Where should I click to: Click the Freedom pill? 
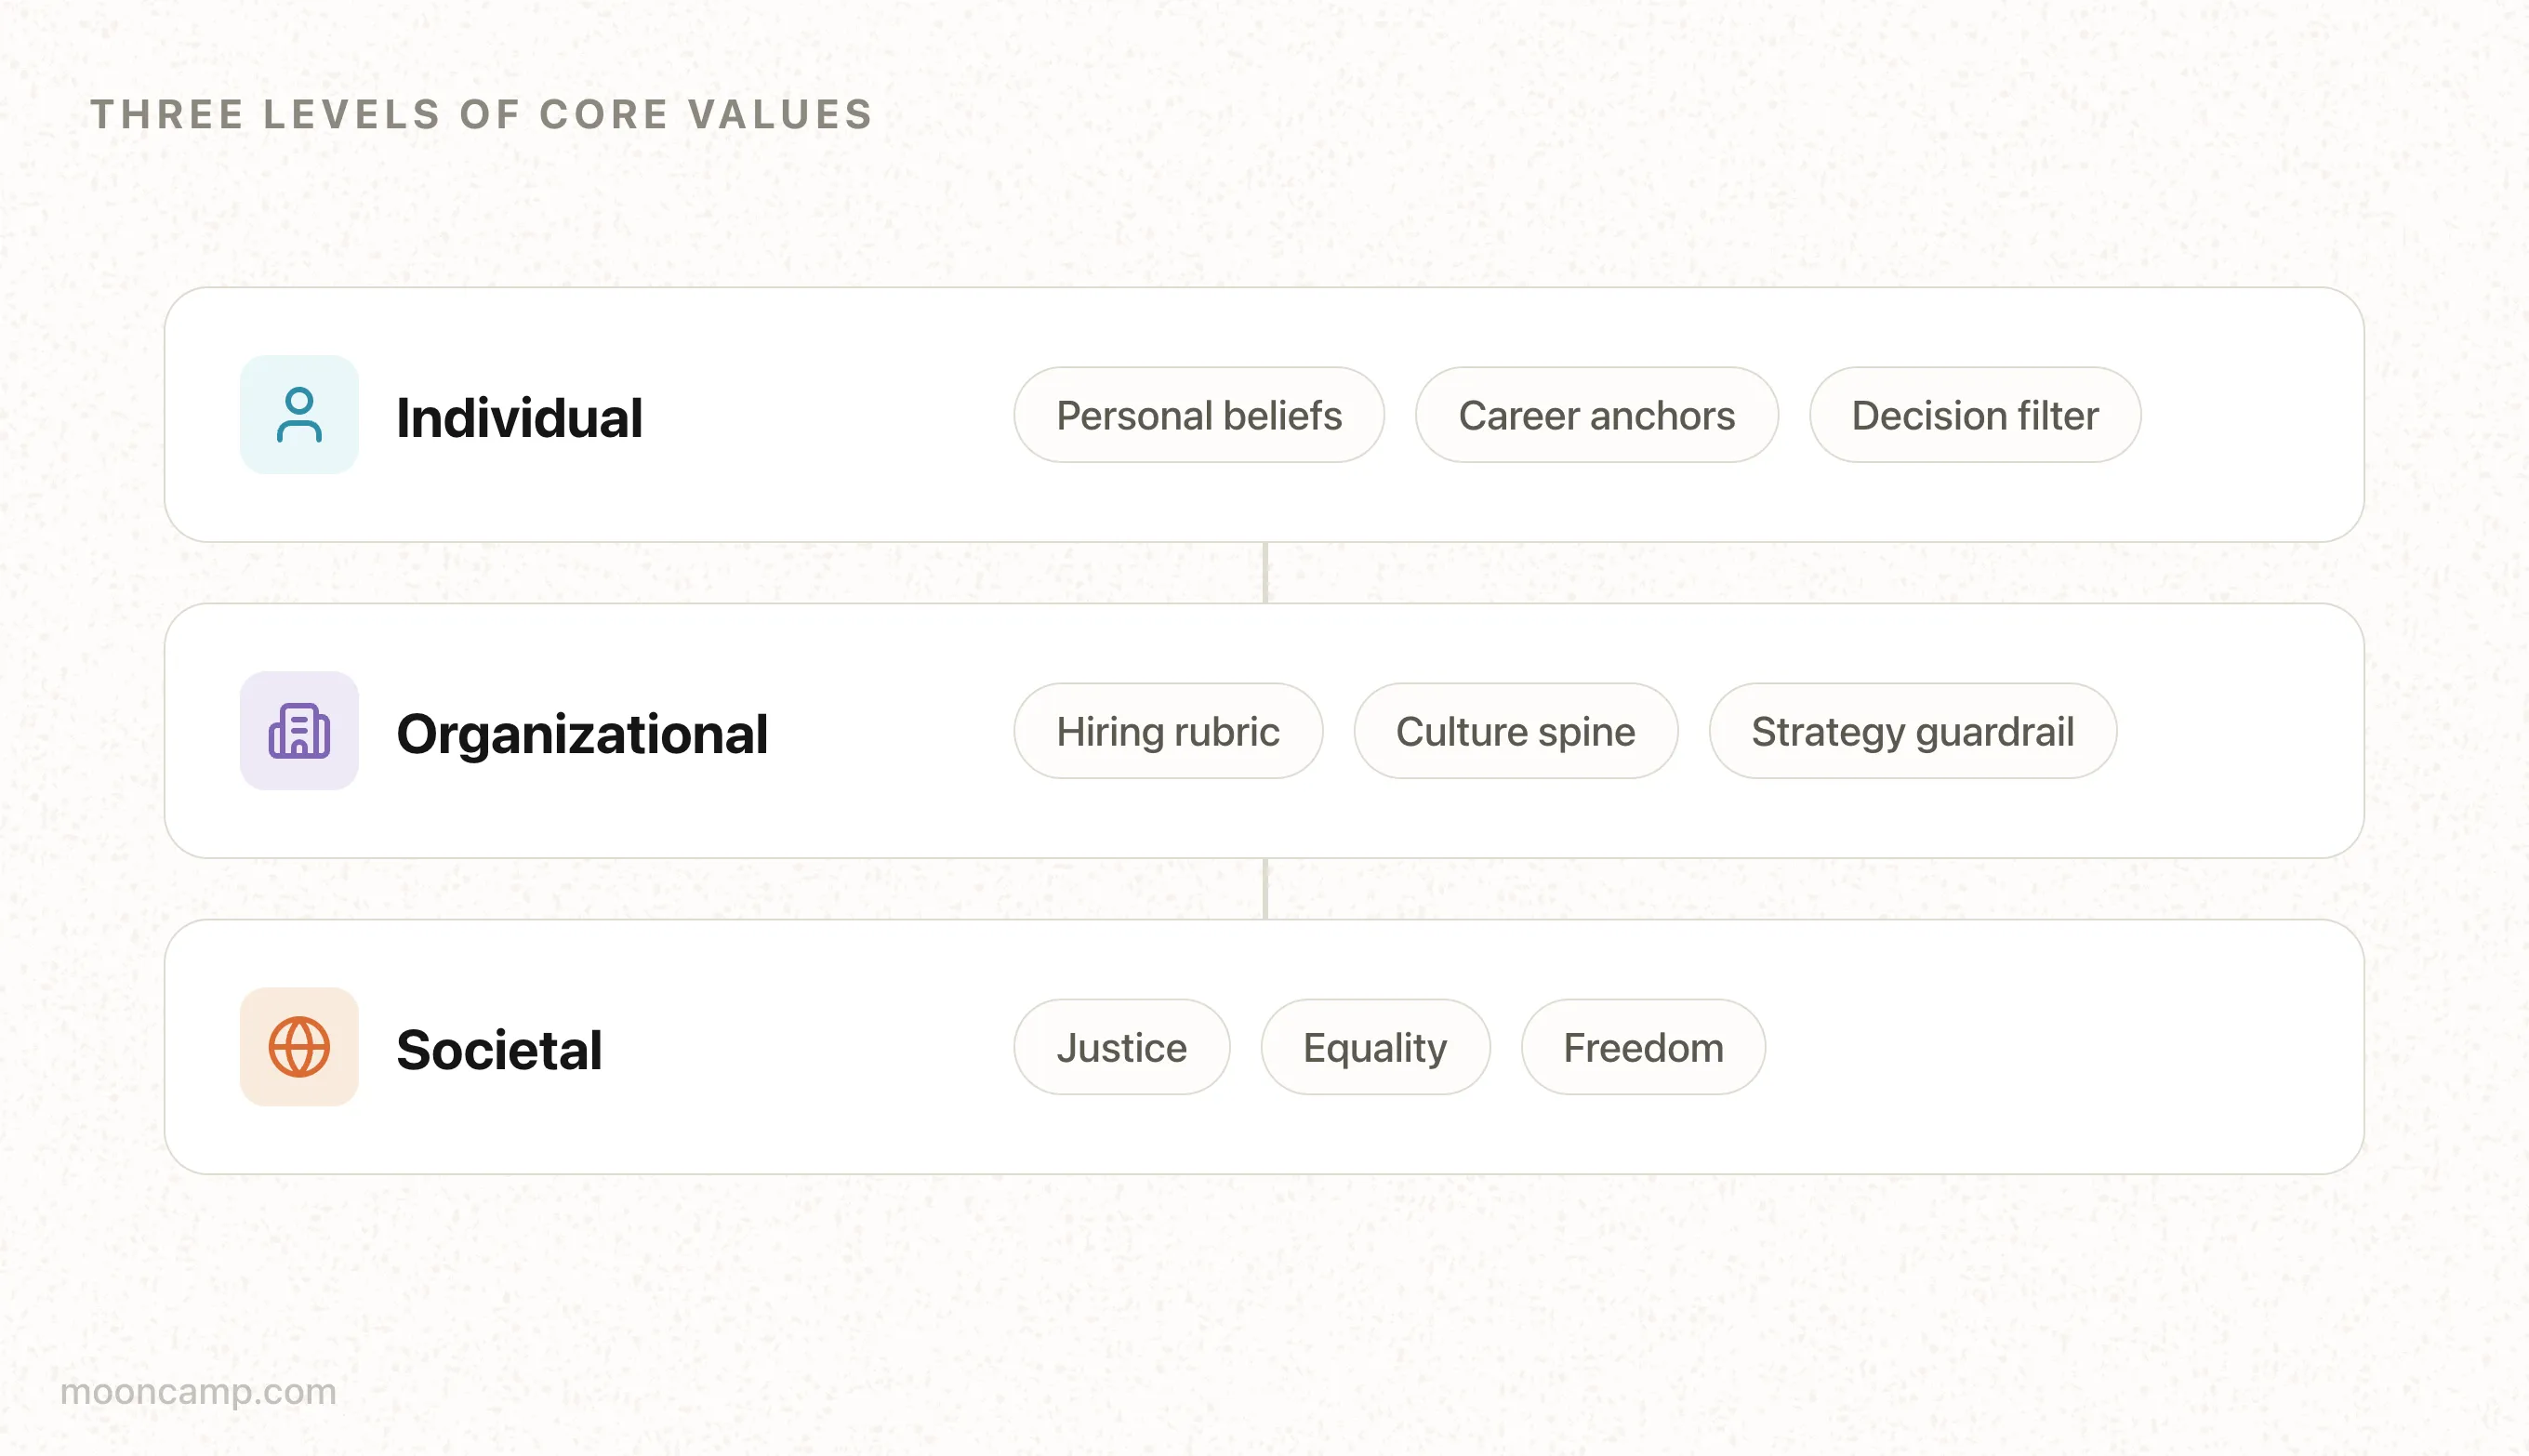(x=1643, y=1047)
